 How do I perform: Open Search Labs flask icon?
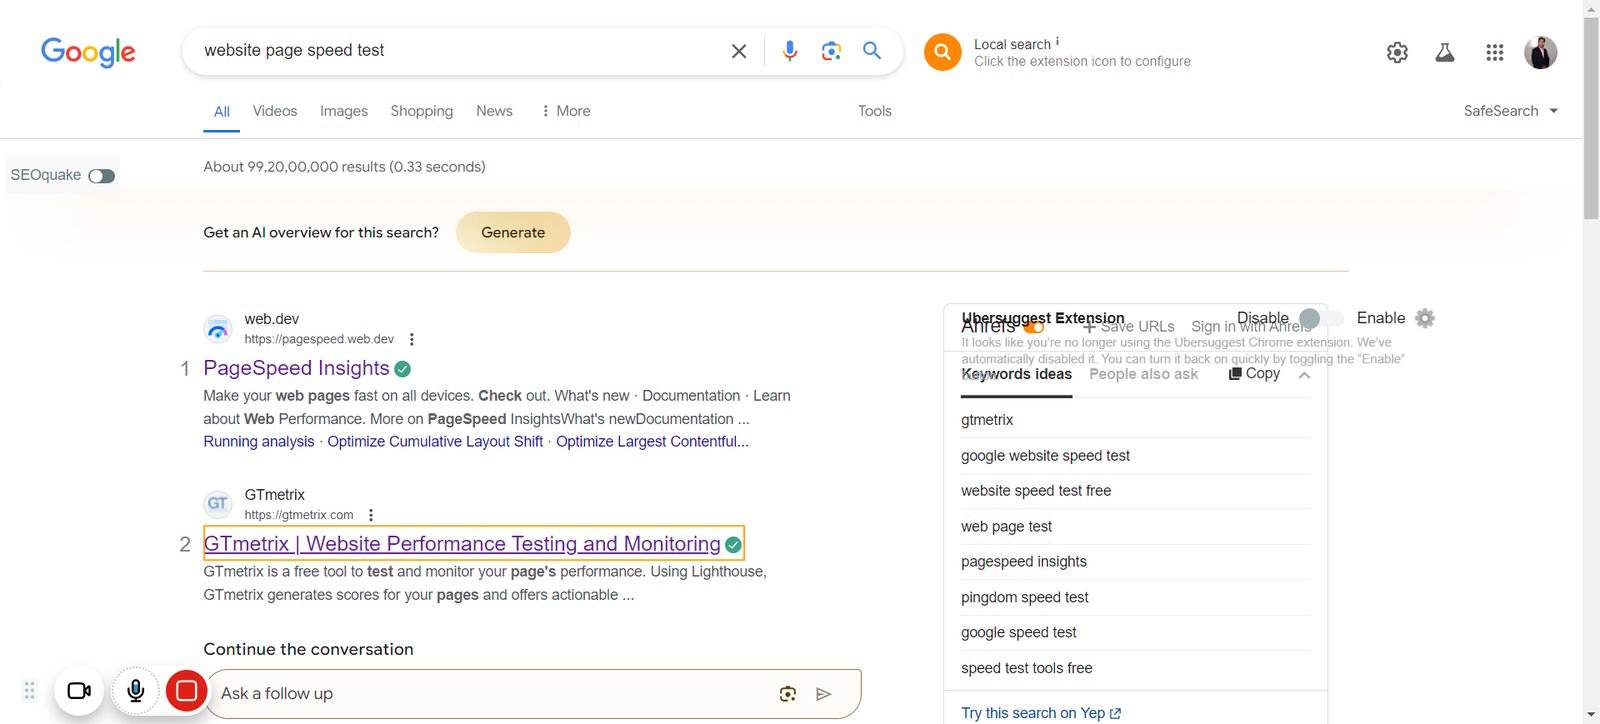(x=1445, y=52)
